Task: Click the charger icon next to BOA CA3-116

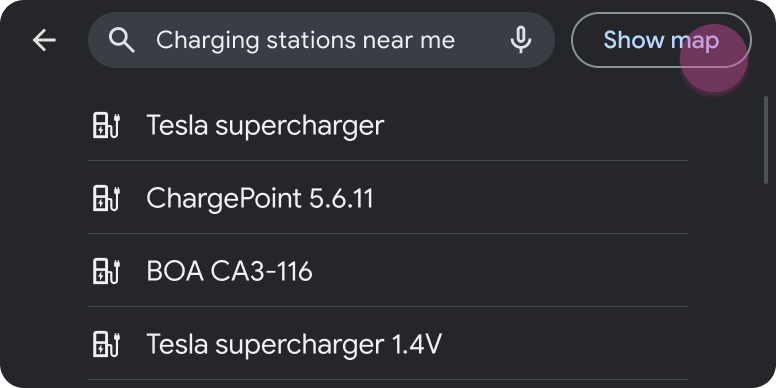Action: click(106, 271)
